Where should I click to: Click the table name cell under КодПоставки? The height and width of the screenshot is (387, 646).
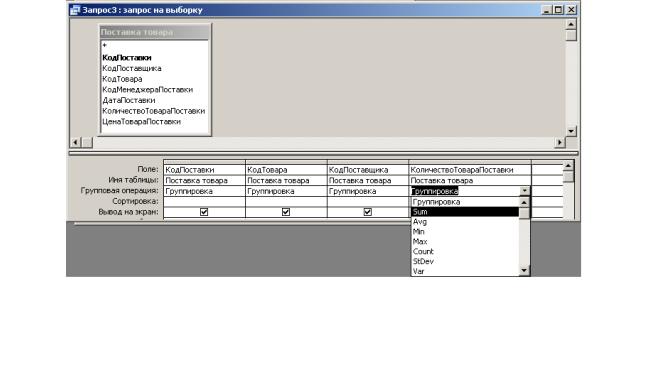click(204, 181)
